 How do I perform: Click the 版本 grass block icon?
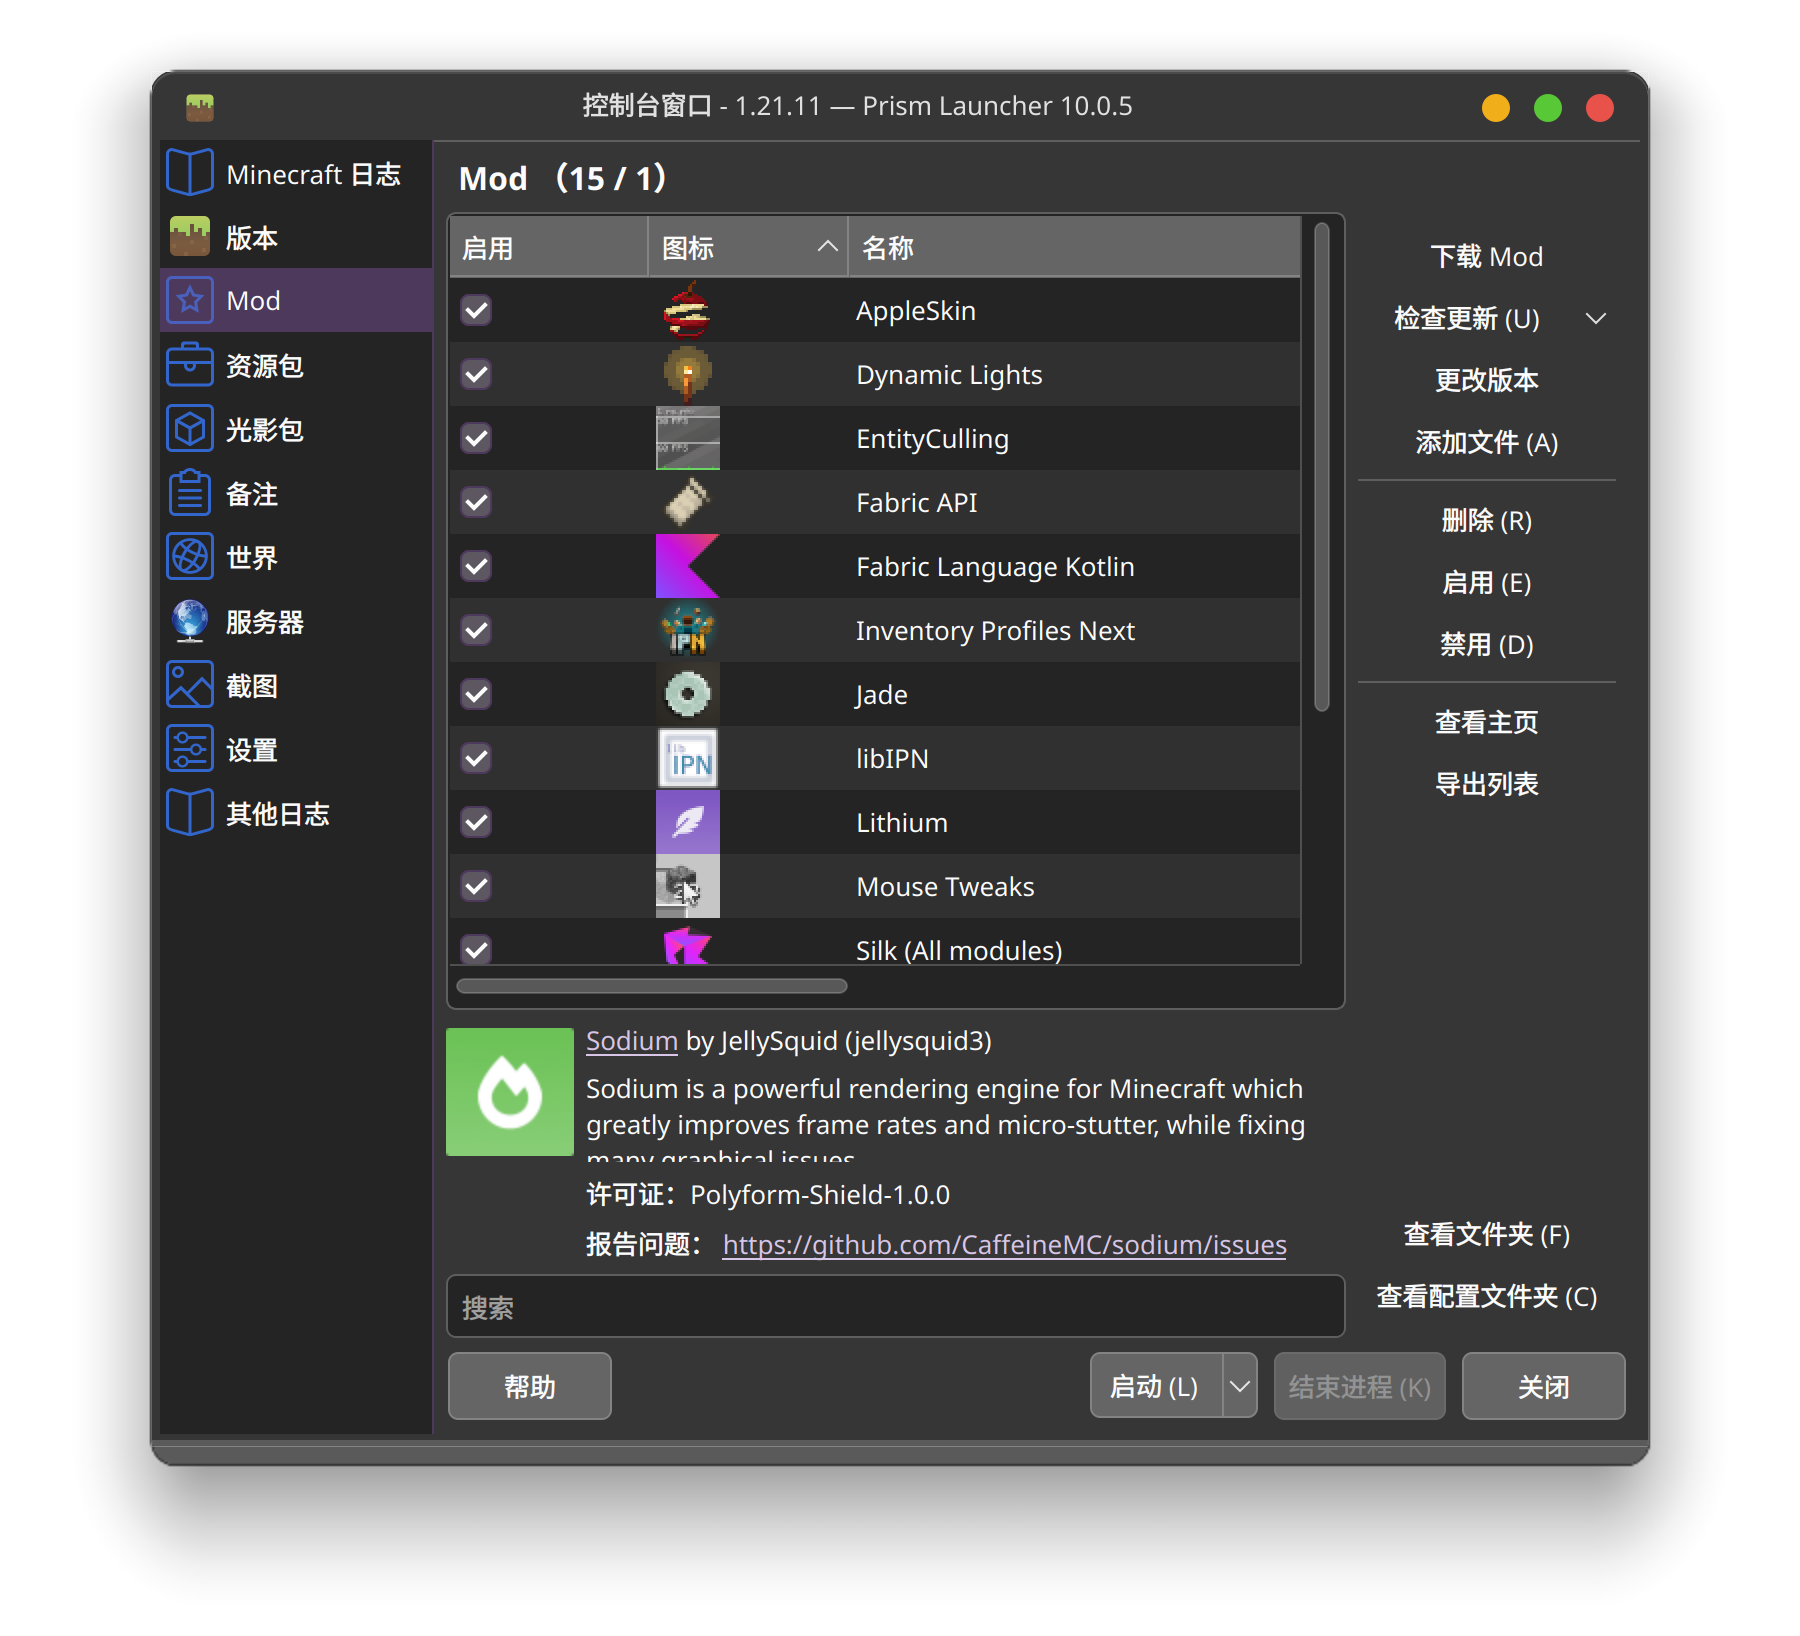[190, 237]
